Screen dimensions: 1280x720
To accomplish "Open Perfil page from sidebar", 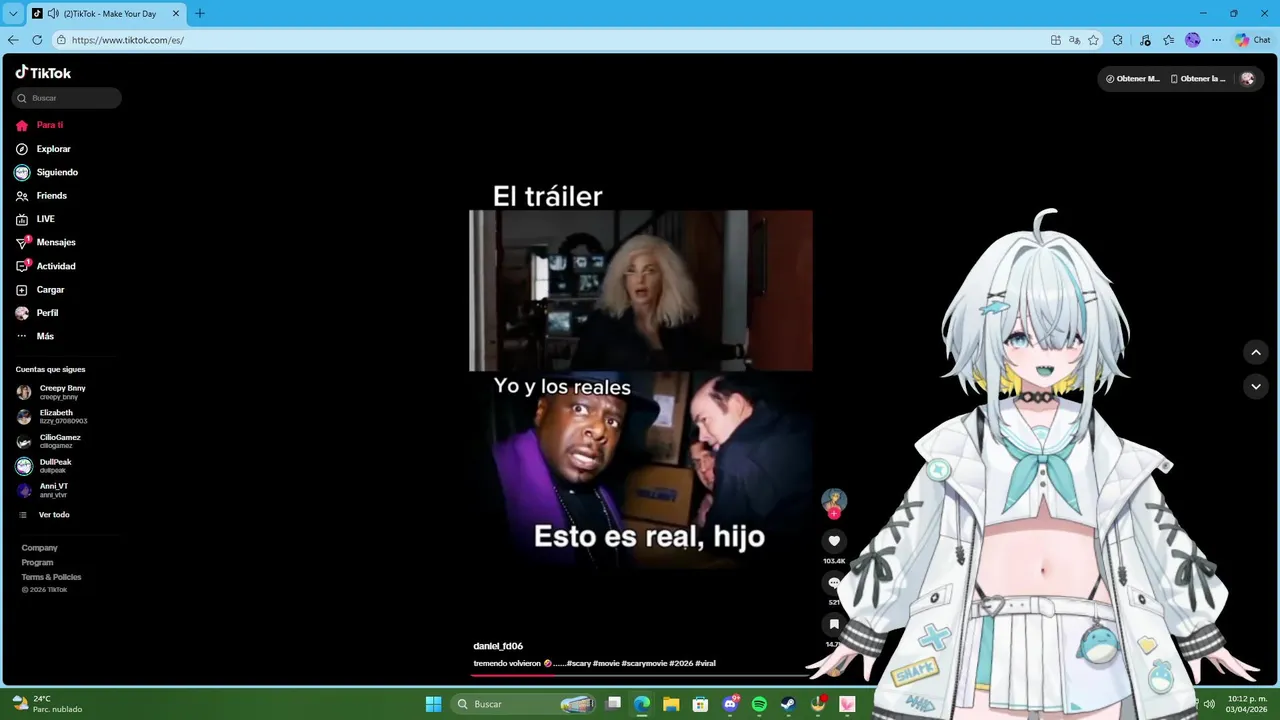I will (x=37, y=313).
